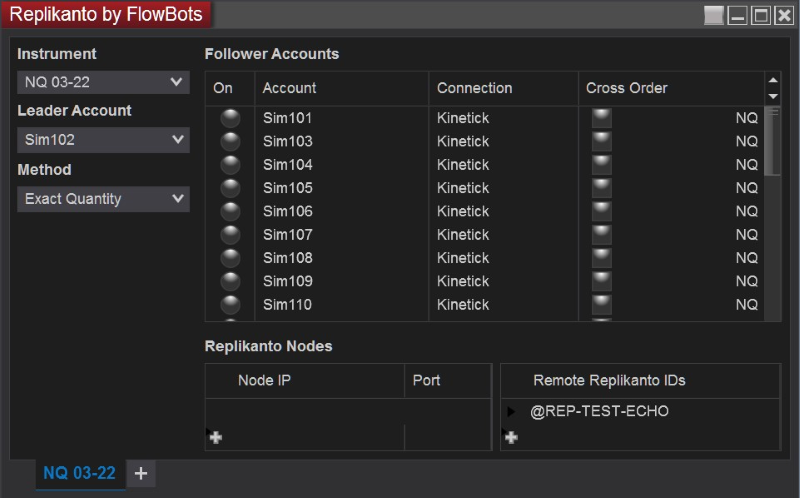Turn on follower account Sim105

click(x=230, y=188)
